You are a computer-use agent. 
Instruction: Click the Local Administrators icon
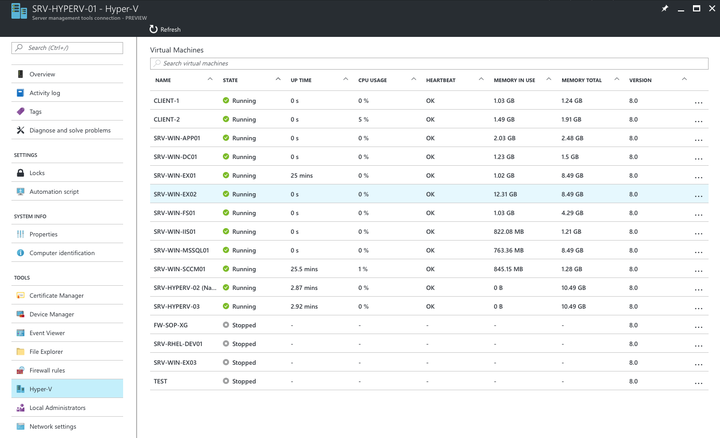click(x=20, y=408)
